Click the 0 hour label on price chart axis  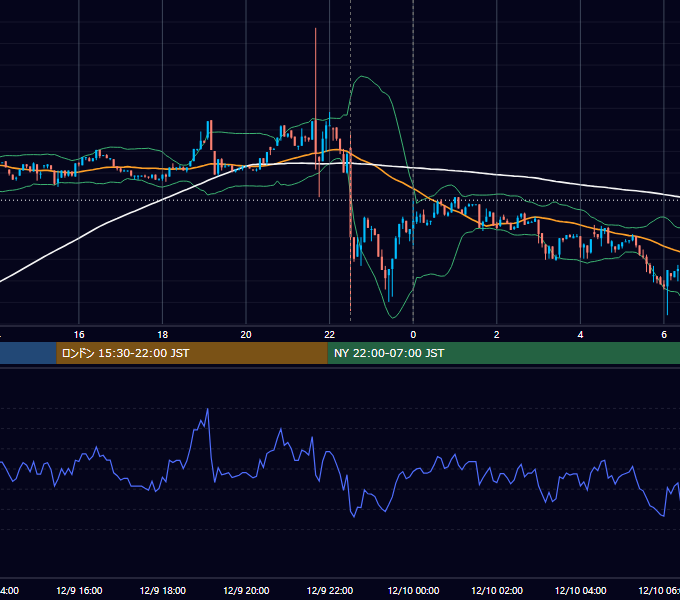(413, 335)
